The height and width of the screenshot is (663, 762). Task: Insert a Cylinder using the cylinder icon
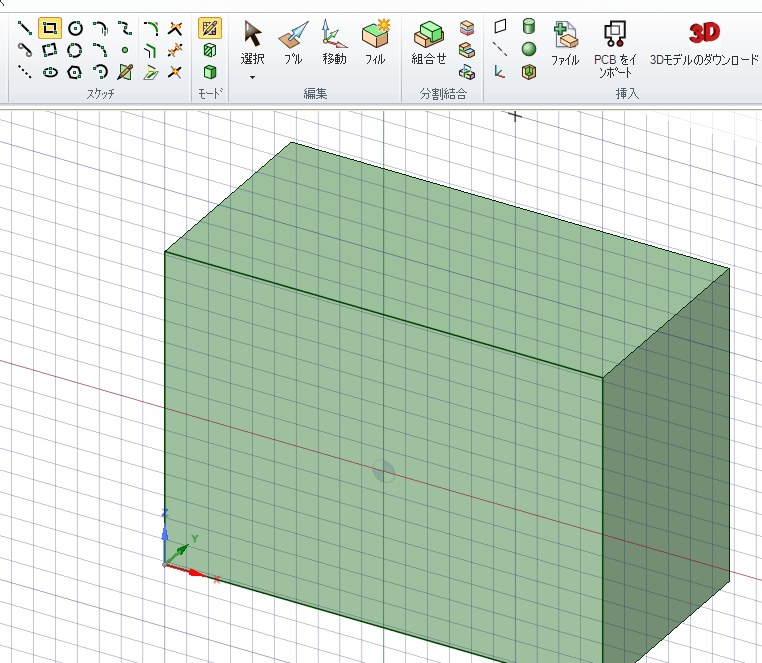click(529, 26)
